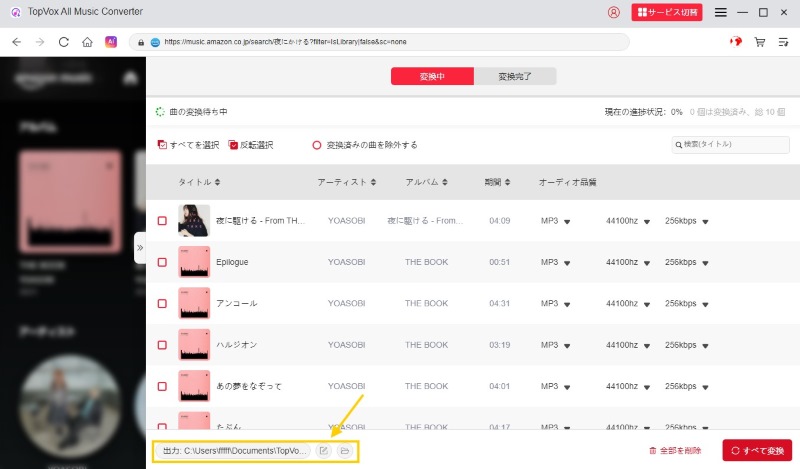Go to home page icon
The width and height of the screenshot is (800, 469).
point(87,42)
